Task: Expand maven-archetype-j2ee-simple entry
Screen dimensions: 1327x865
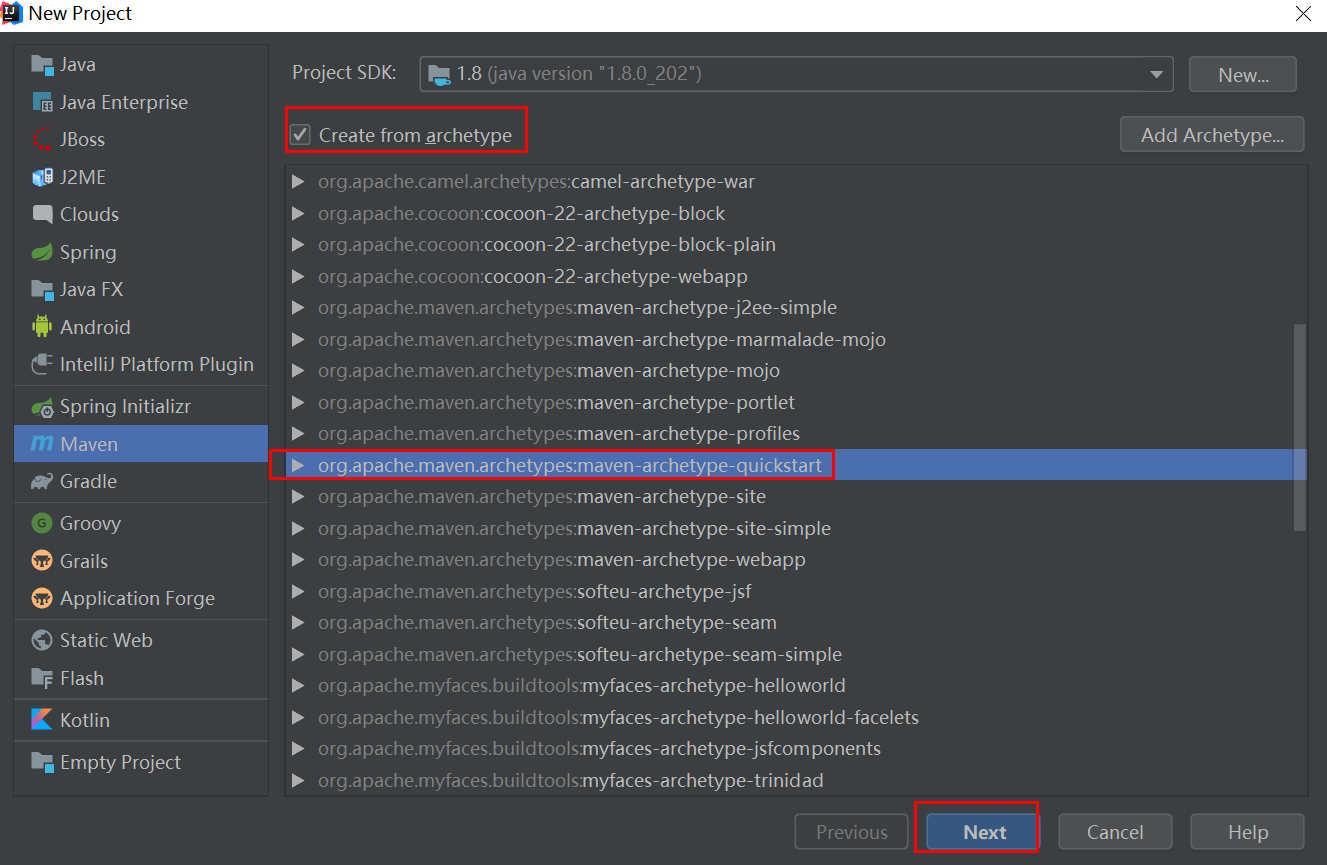Action: tap(297, 308)
